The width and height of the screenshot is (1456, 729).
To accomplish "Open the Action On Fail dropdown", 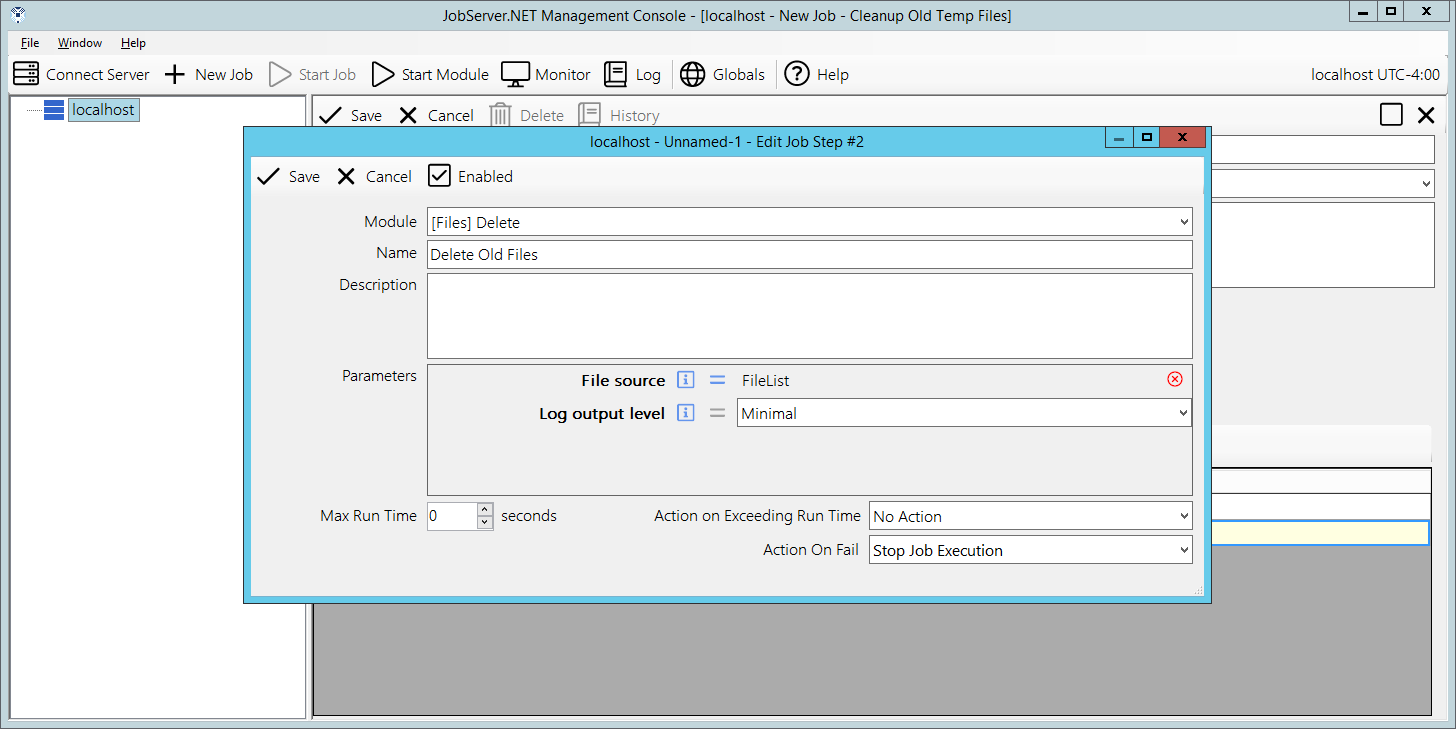I will coord(1184,550).
